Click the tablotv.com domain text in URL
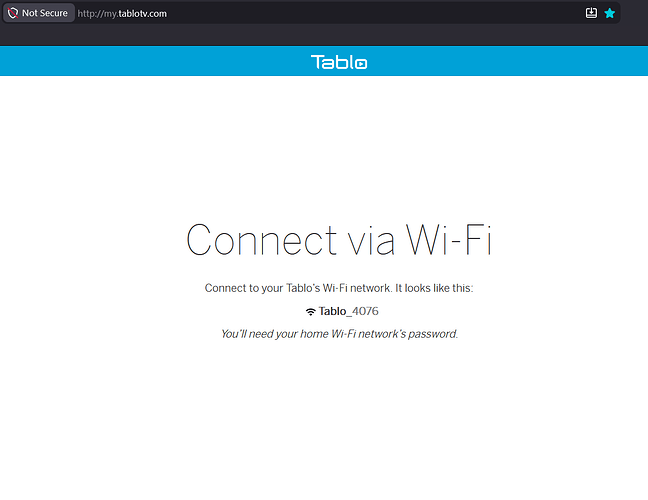This screenshot has width=648, height=500. (x=143, y=14)
